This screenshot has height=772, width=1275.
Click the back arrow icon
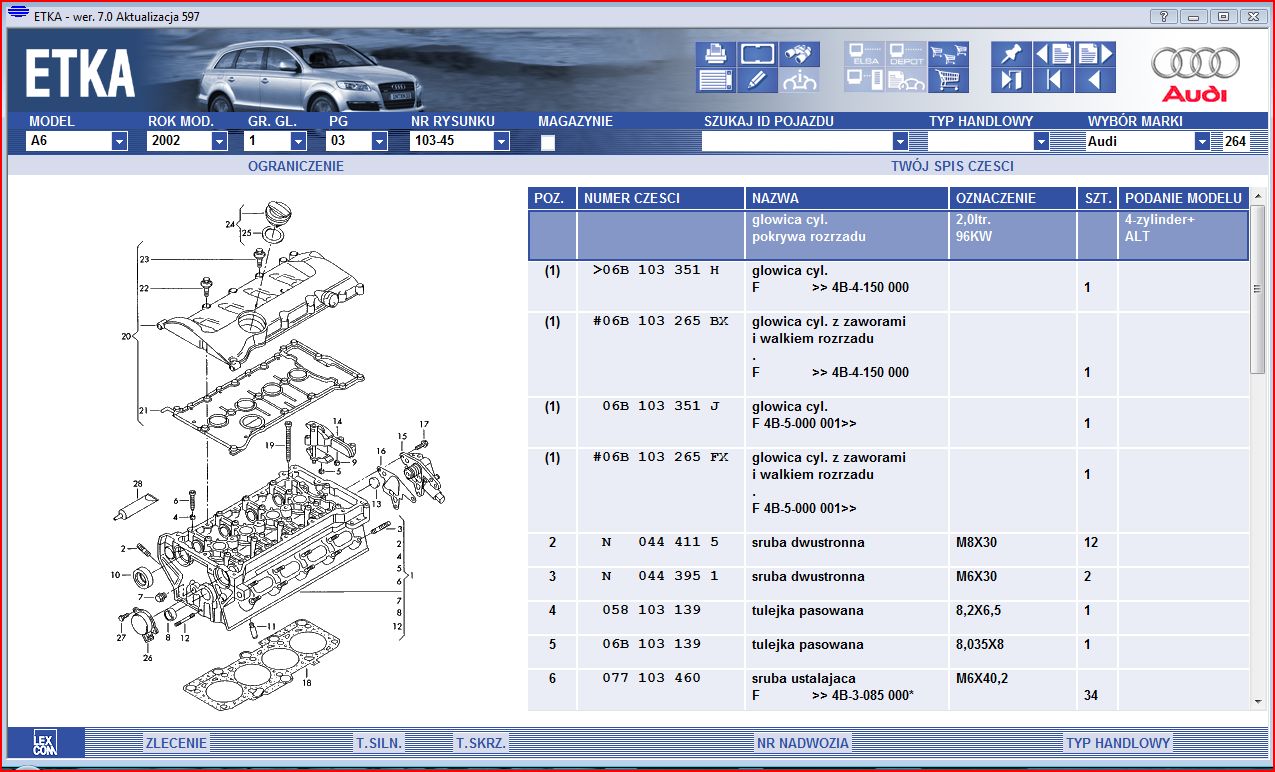point(1095,81)
